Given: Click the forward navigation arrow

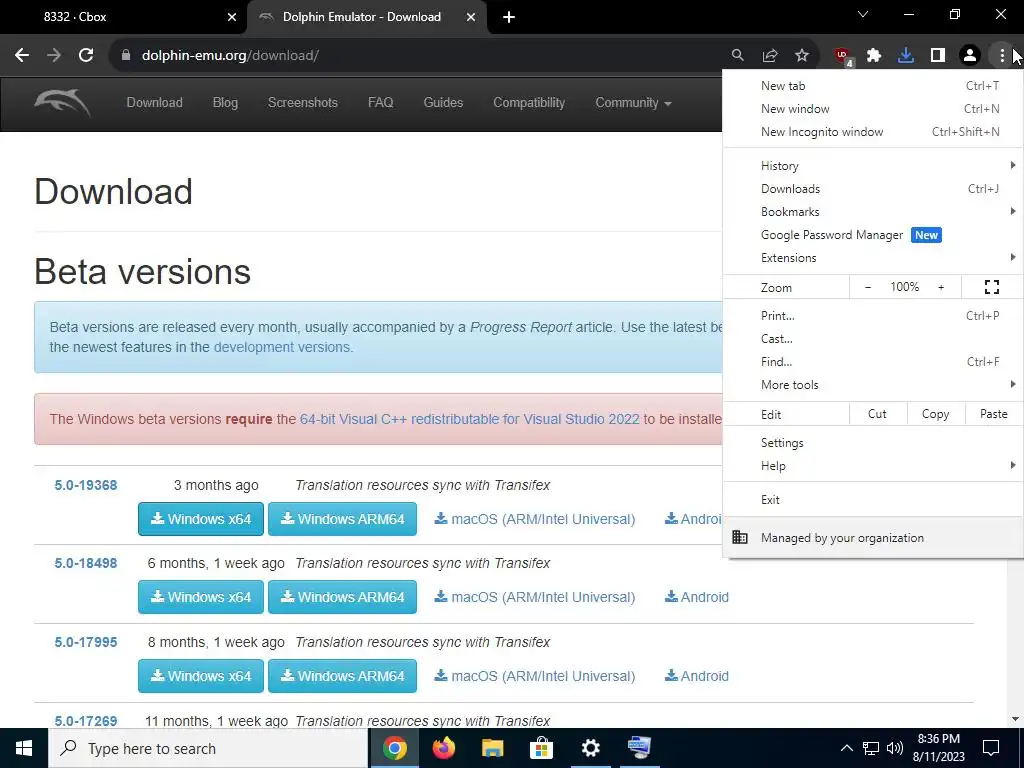Looking at the screenshot, I should pos(54,56).
